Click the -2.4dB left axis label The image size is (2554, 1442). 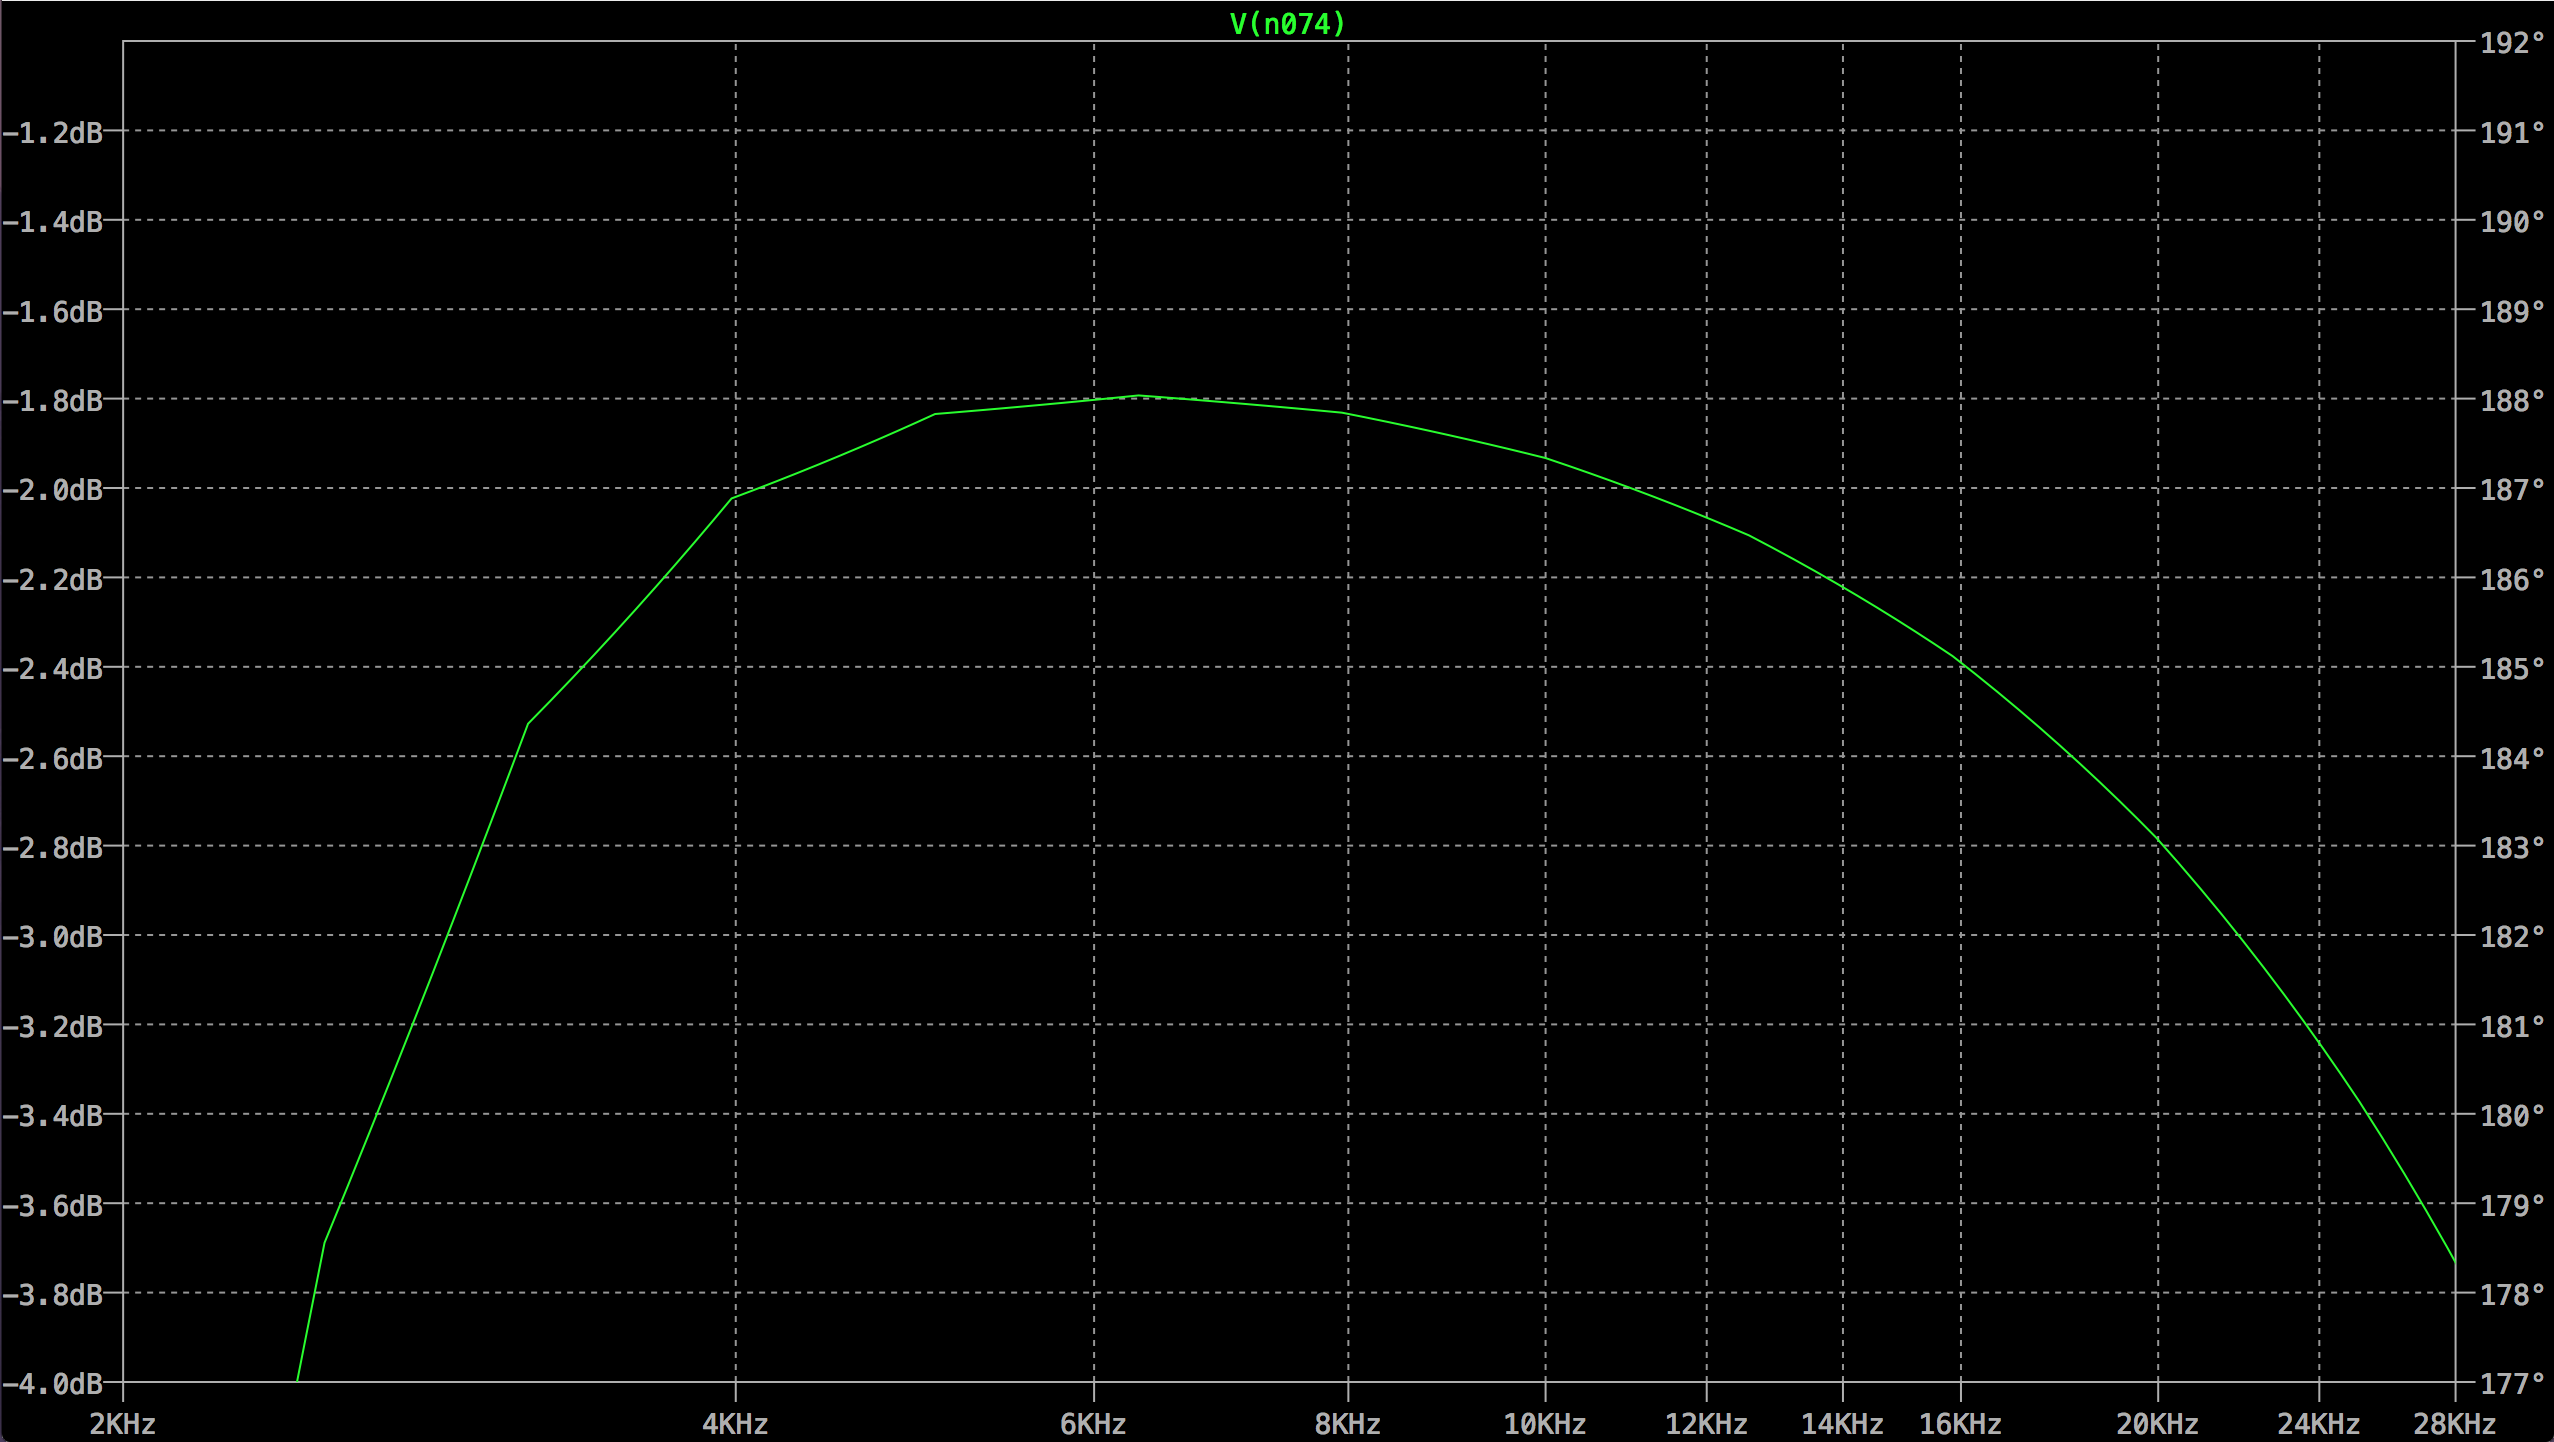coord(53,668)
